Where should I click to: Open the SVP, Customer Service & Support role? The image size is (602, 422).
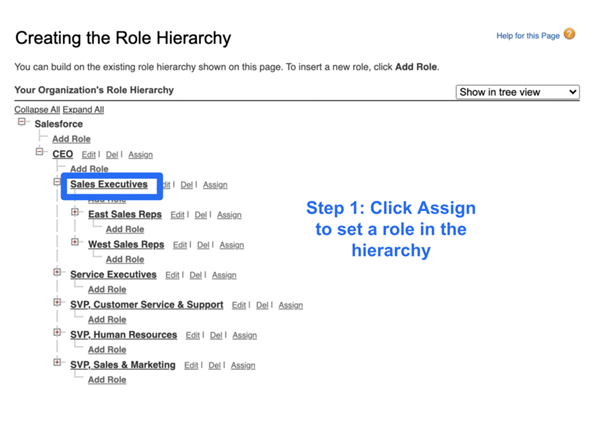146,304
